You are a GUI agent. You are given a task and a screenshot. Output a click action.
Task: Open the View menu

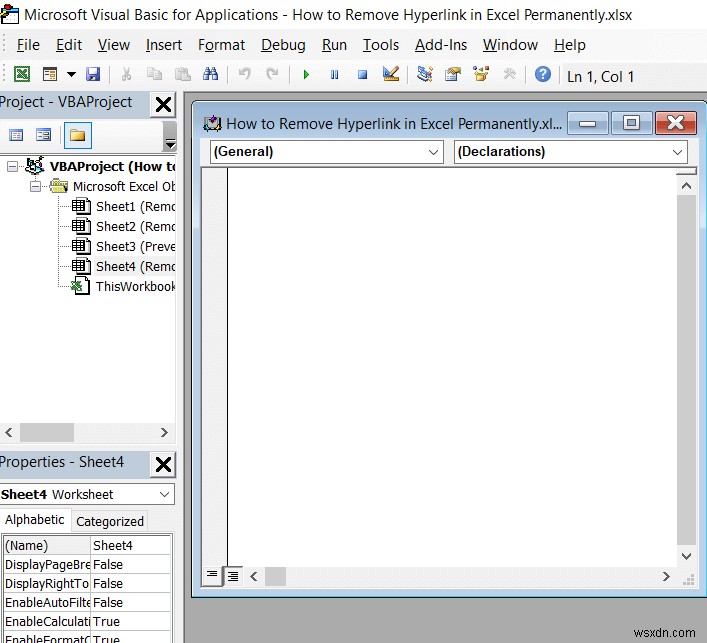coord(114,45)
